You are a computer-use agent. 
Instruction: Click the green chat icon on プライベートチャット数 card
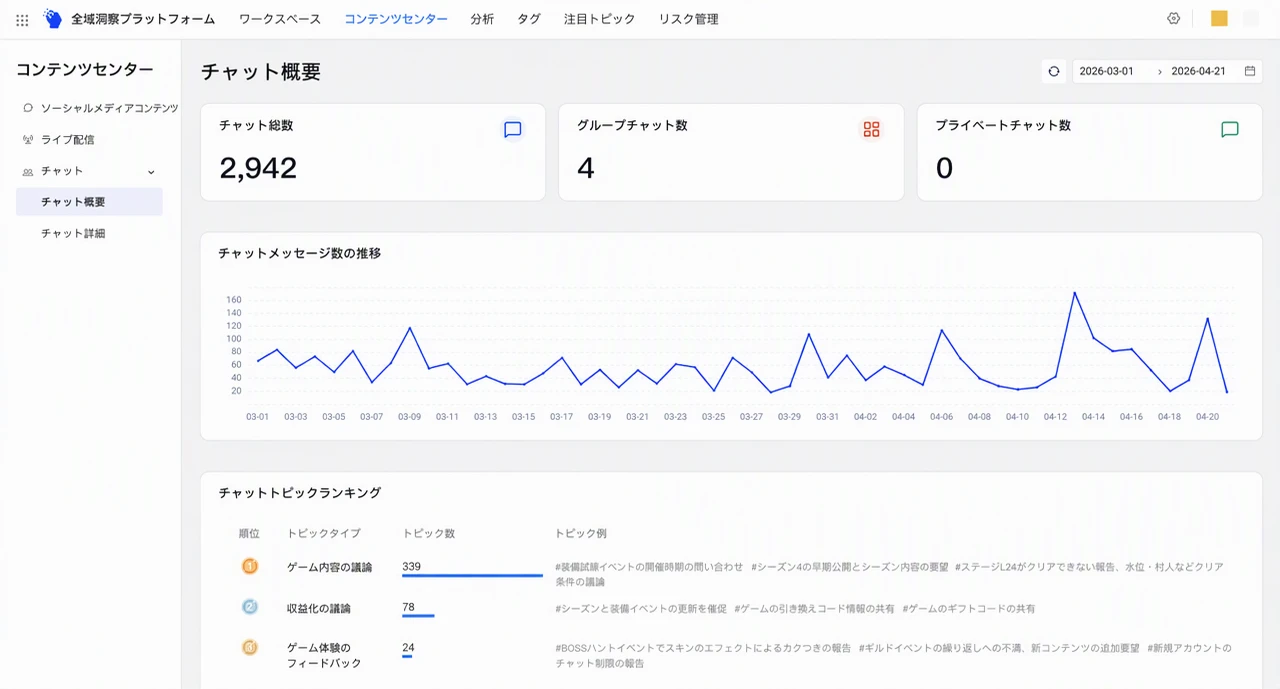1230,129
